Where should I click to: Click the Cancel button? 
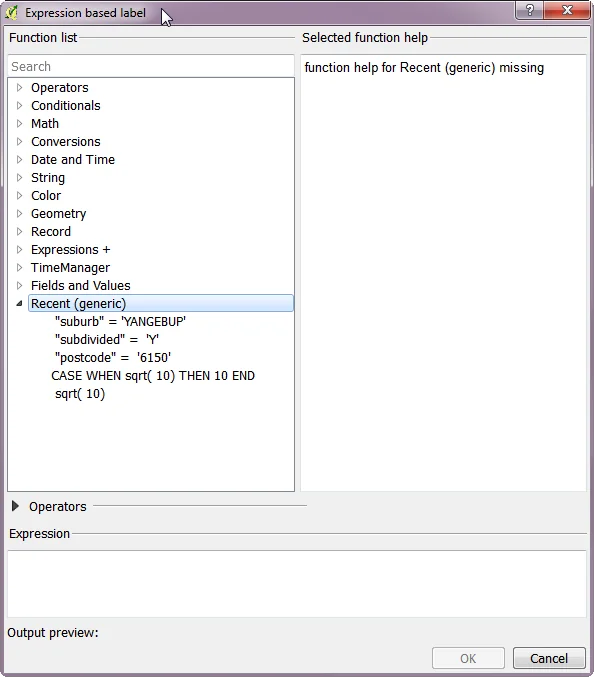click(x=549, y=658)
